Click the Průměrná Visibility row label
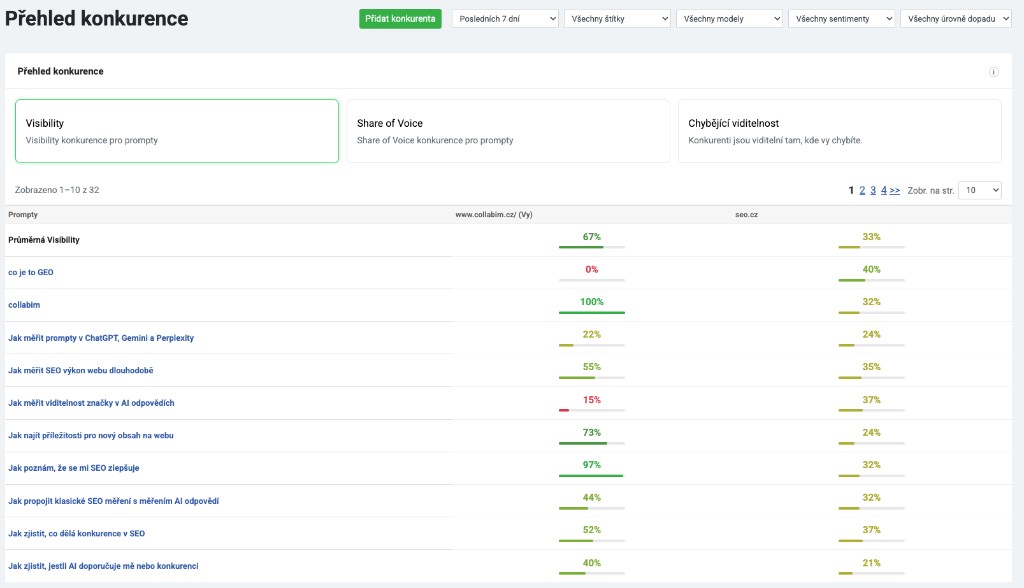 pos(44,240)
